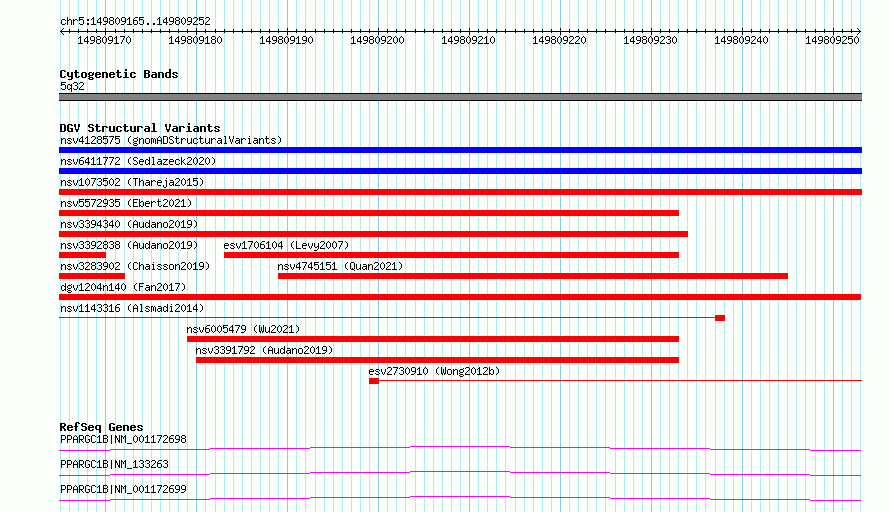
Task: Open variant nsv3283902 (Chaisson2019) label
Action: click(135, 266)
